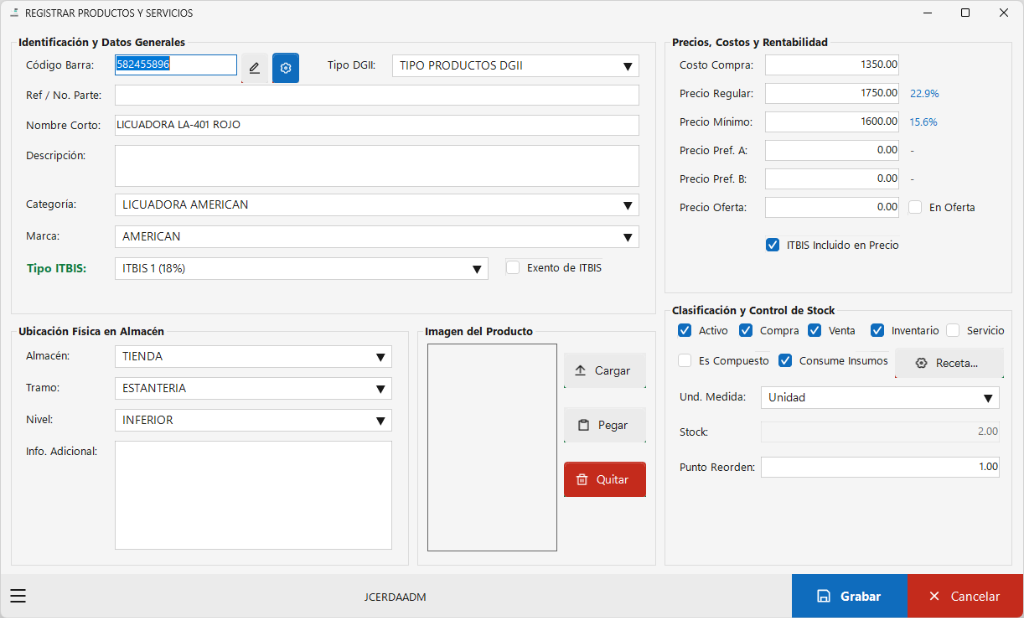Click the red Cancelar button

coord(966,596)
